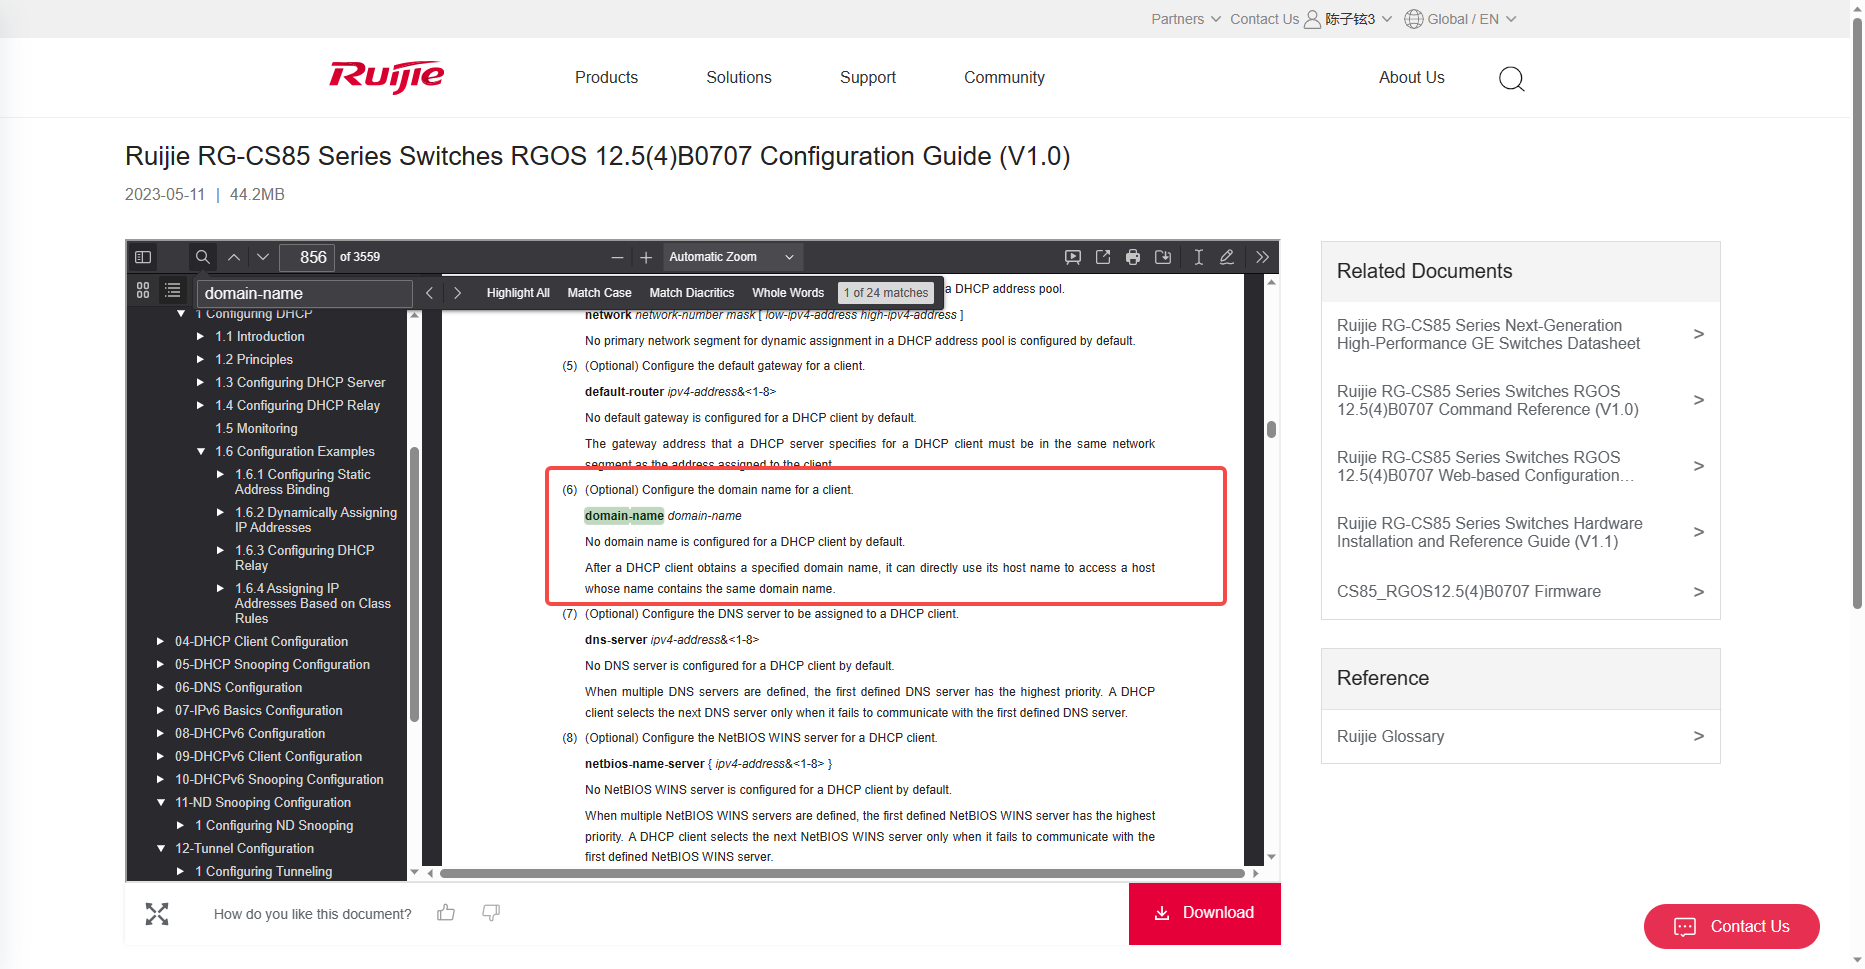Find previous match arrow
Viewport: 1865px width, 969px height.
coord(429,293)
